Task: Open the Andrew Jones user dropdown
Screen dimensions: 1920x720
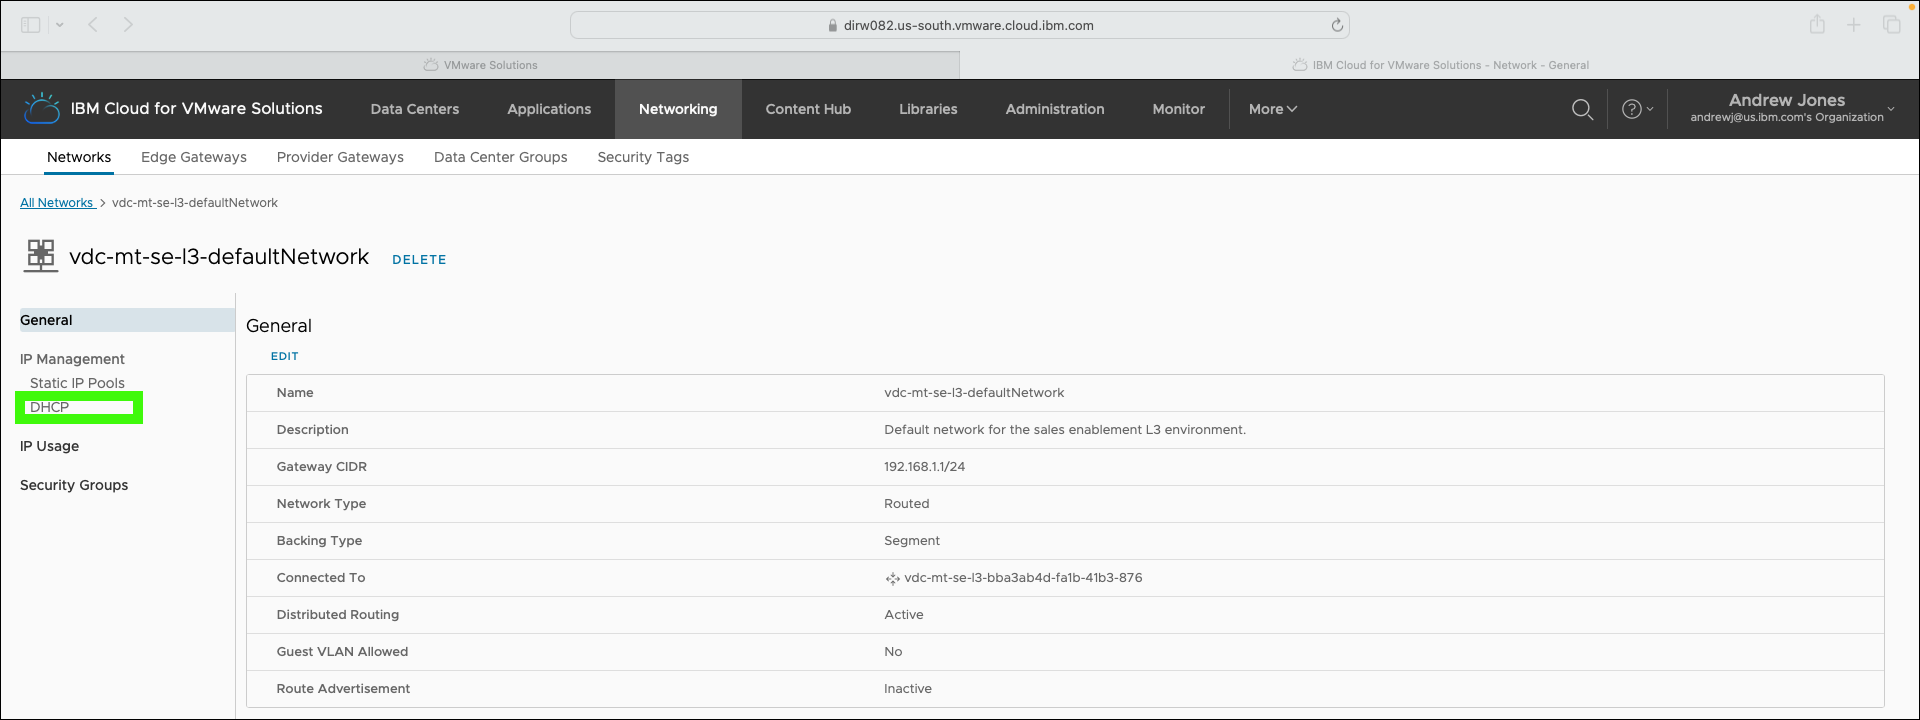Action: point(1792,108)
